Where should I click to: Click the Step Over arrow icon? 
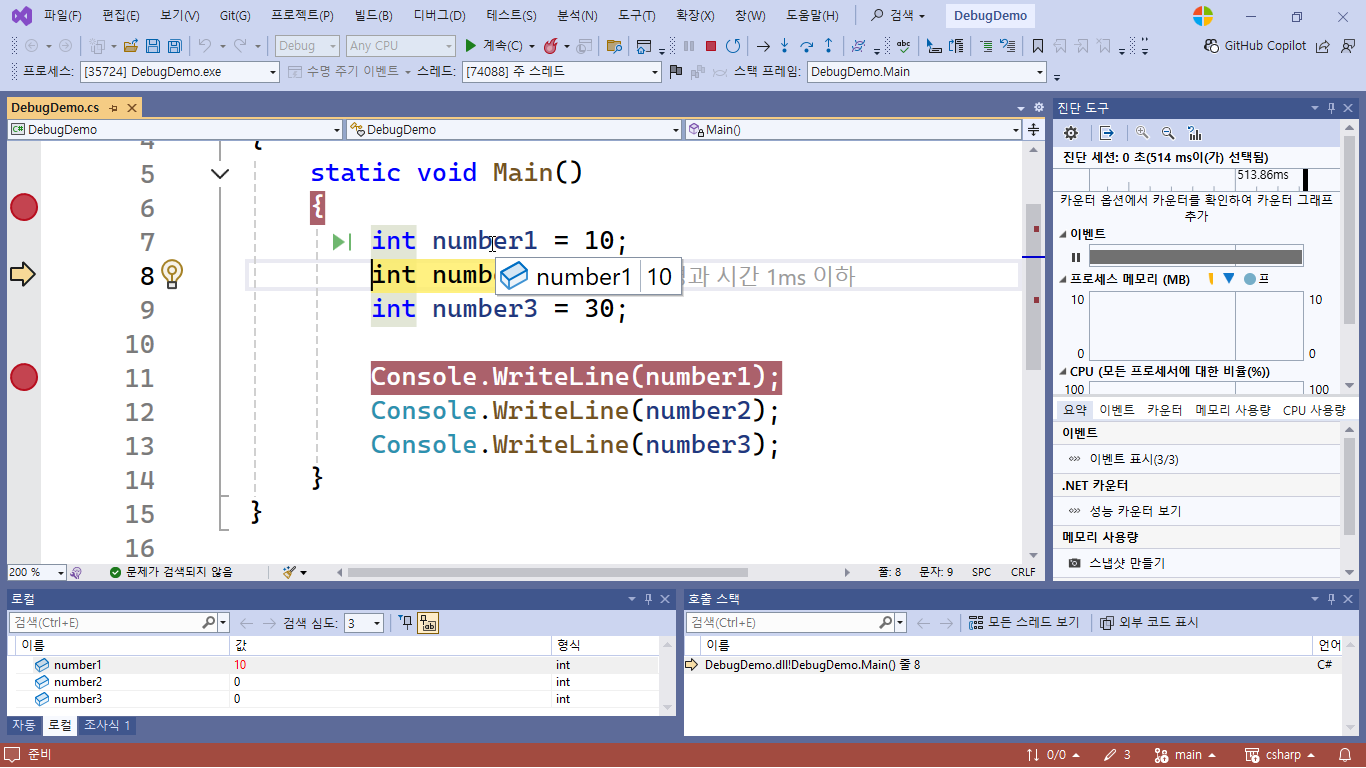click(806, 46)
